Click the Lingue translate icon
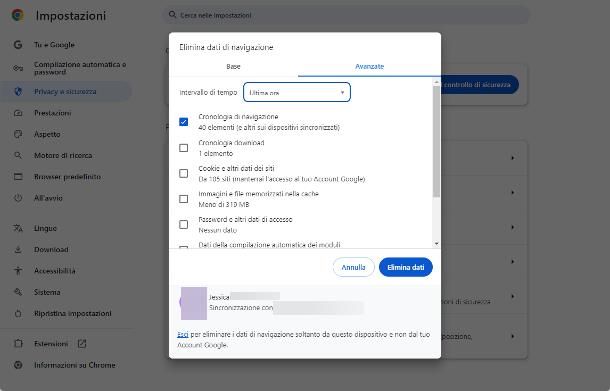610x391 pixels. 18,228
